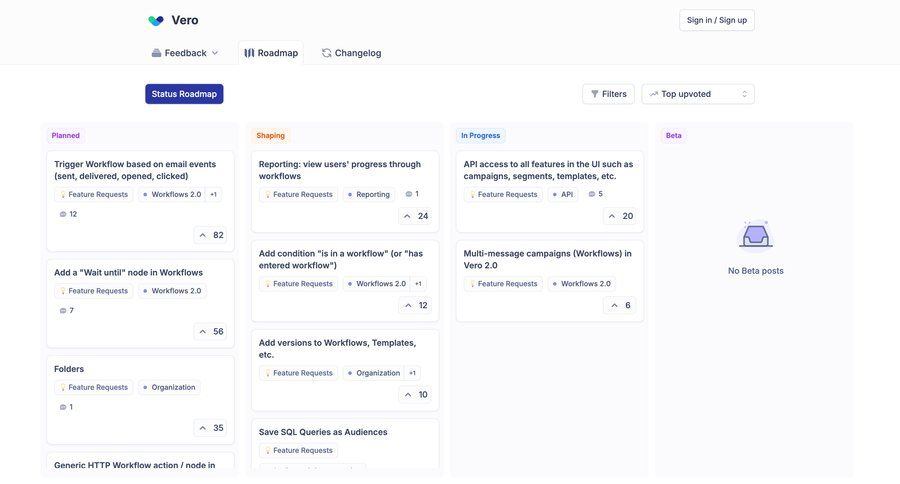Image resolution: width=900 pixels, height=484 pixels.
Task: Click Organization tag on Folders card
Action: 169,388
